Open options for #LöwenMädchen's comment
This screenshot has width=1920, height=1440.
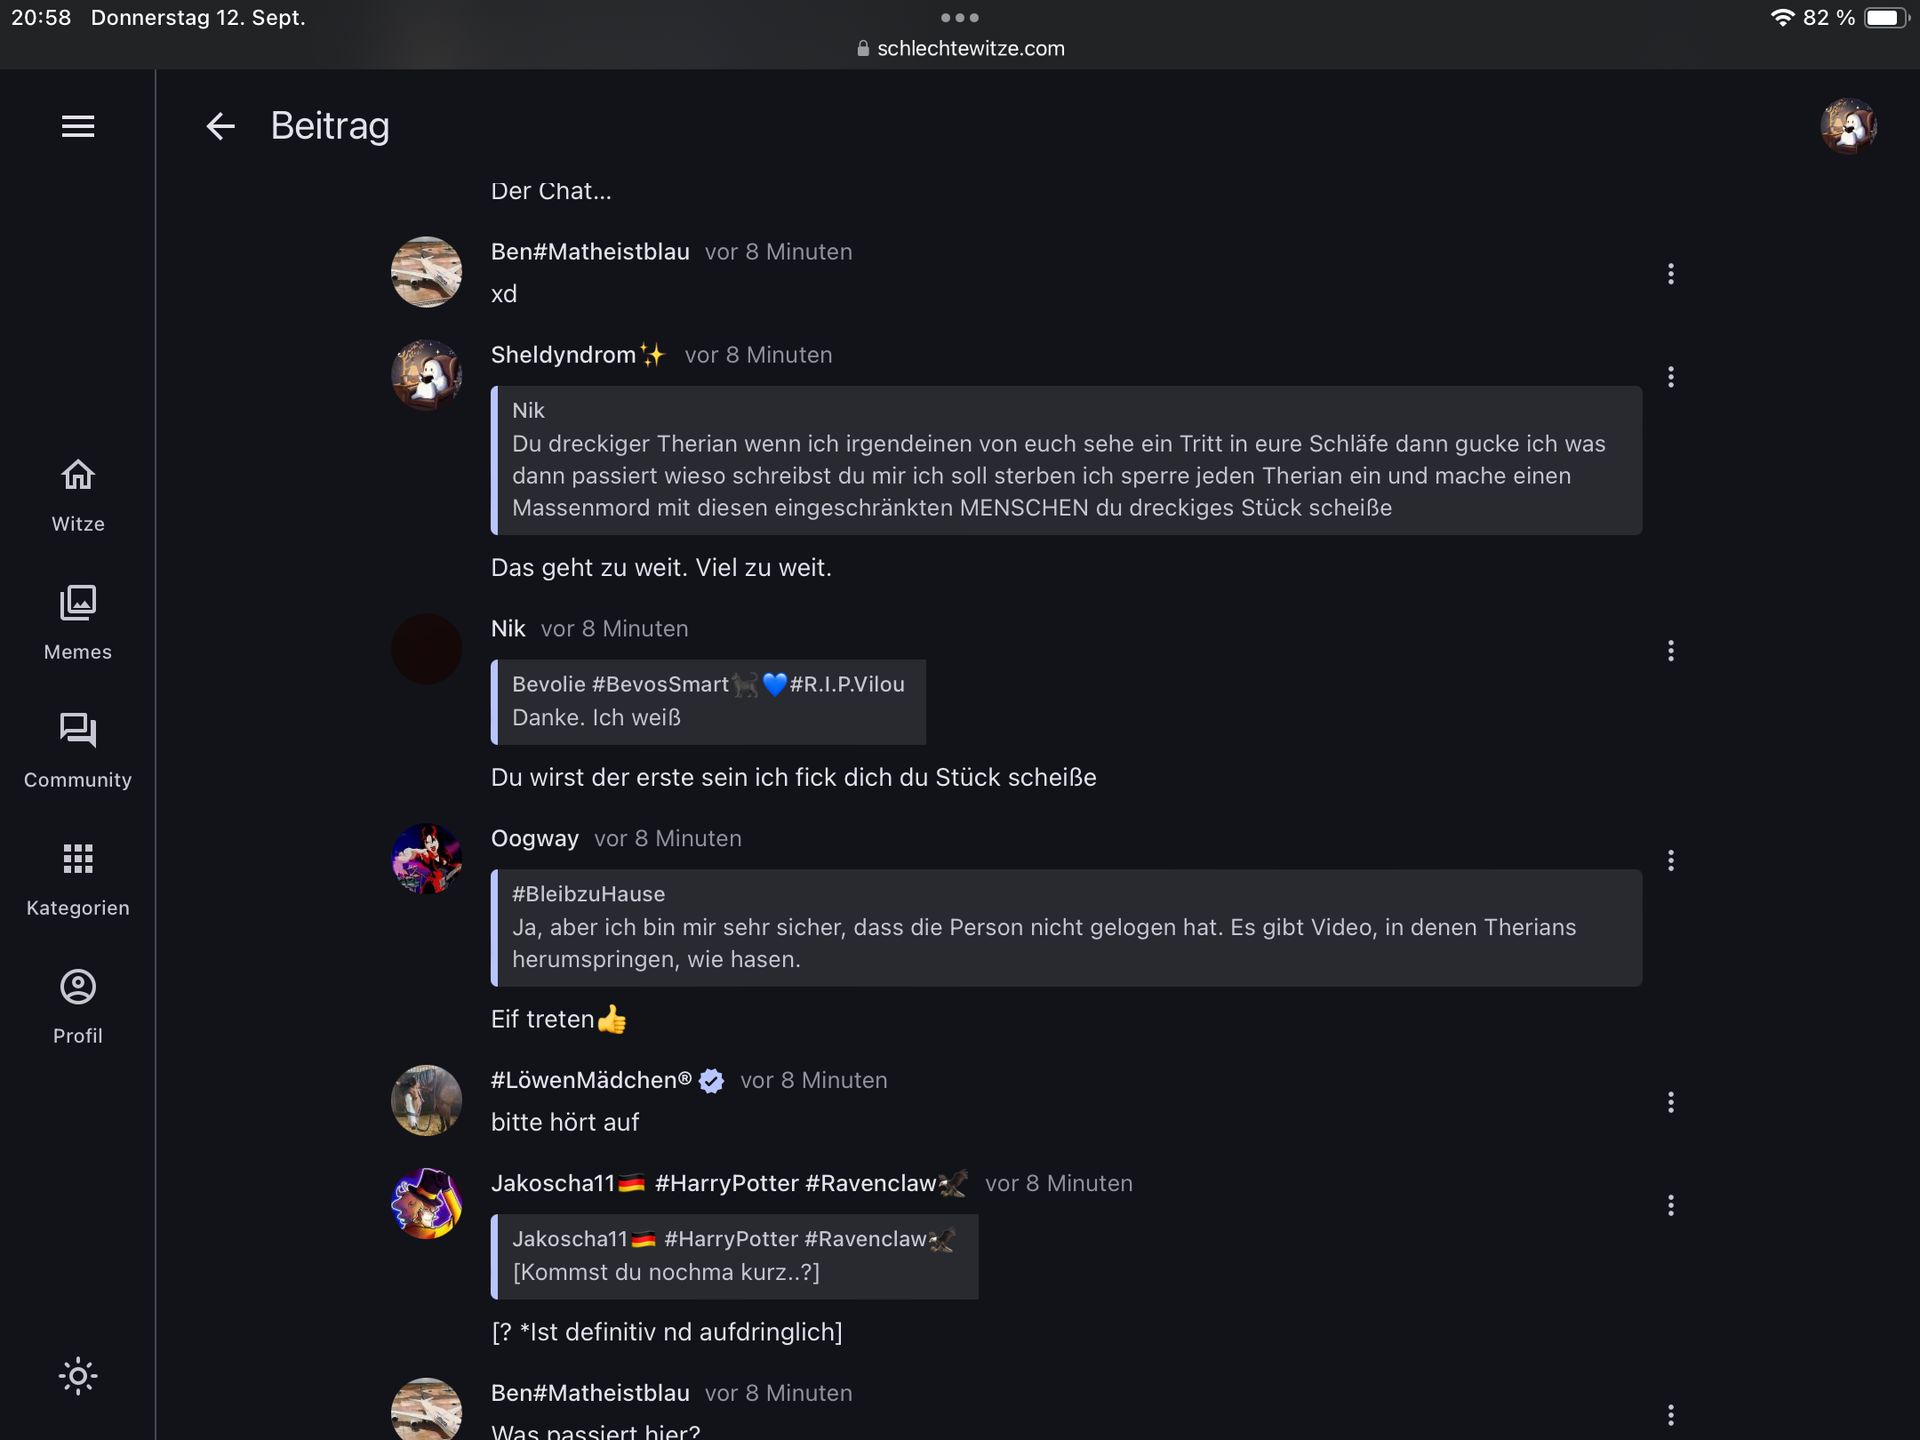[1670, 1102]
